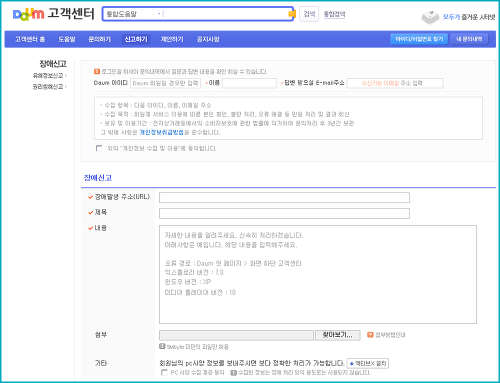Viewport: 500px width, 383px height.
Task: Open 유해정보신고 in the left sidebar
Action: 49,76
